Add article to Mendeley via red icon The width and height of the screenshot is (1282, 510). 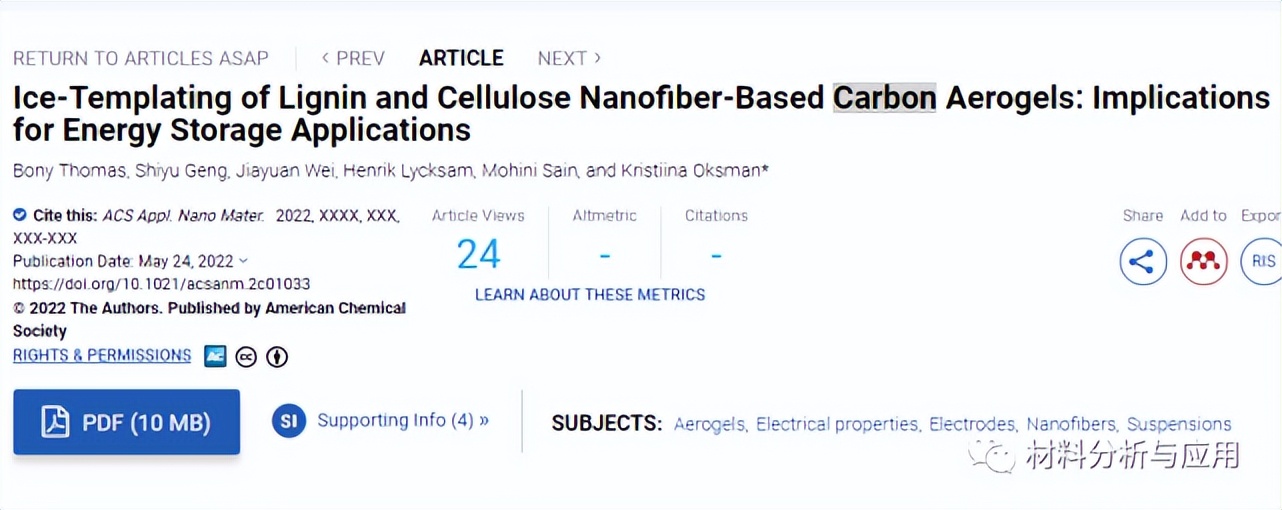pos(1204,262)
